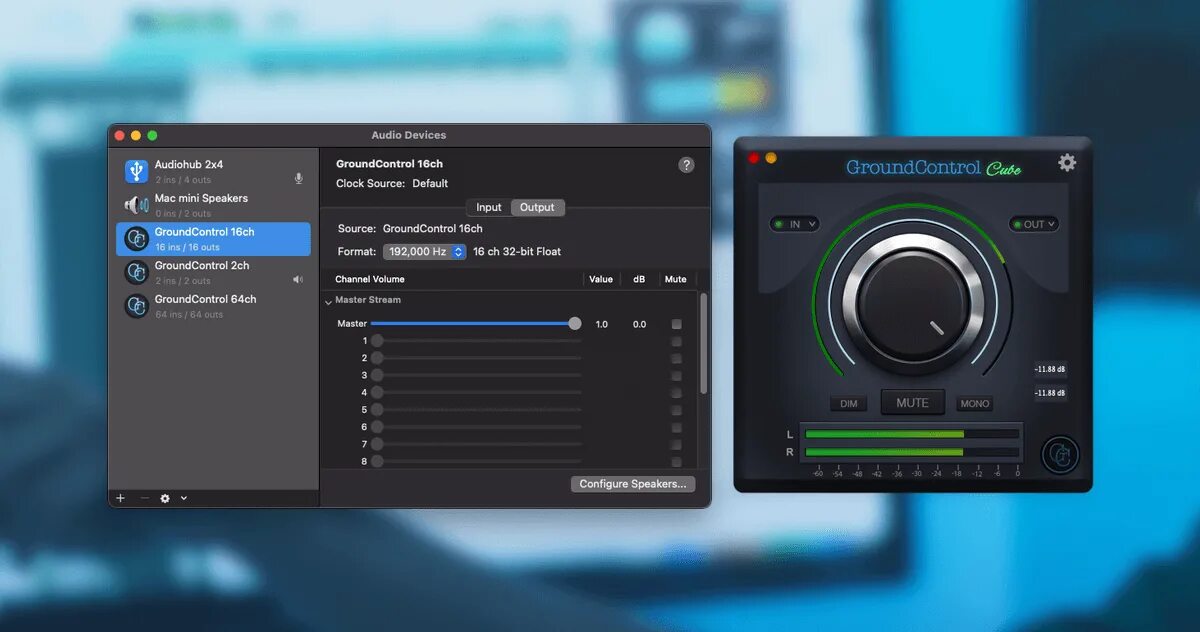Open GroundControl Cube settings gear
Viewport: 1200px width, 632px height.
click(x=1067, y=162)
